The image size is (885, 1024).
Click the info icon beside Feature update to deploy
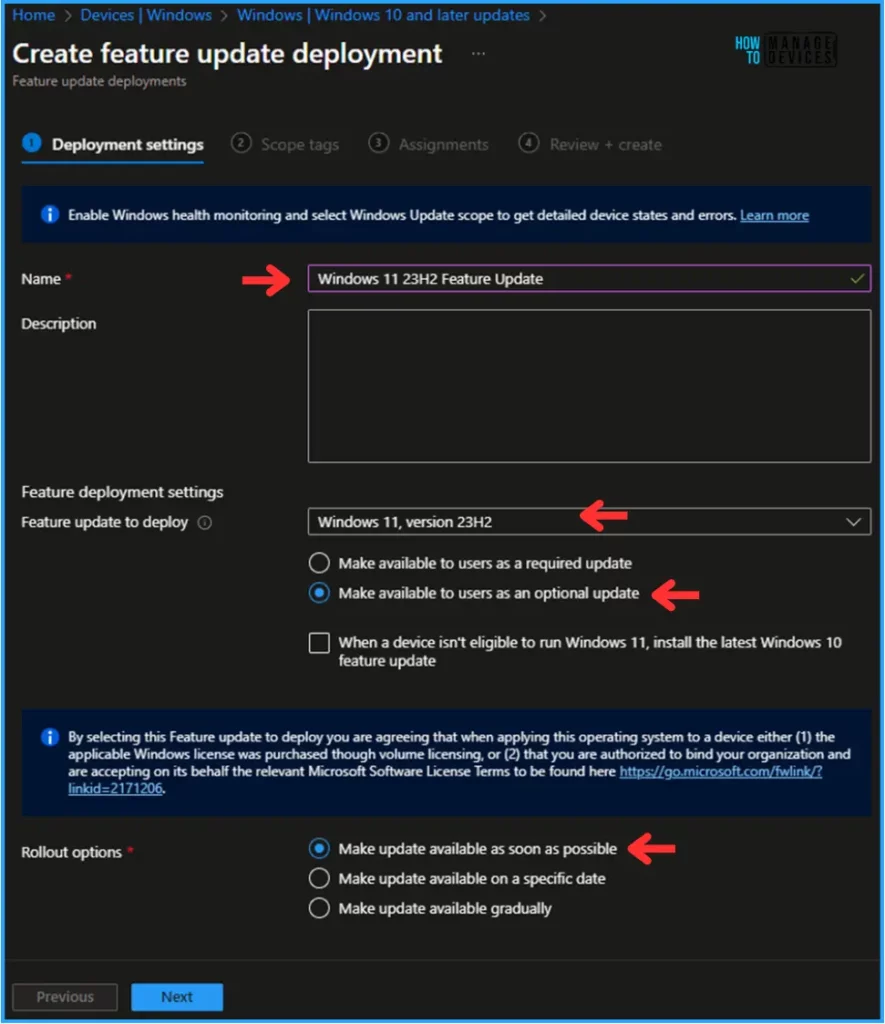click(x=204, y=522)
